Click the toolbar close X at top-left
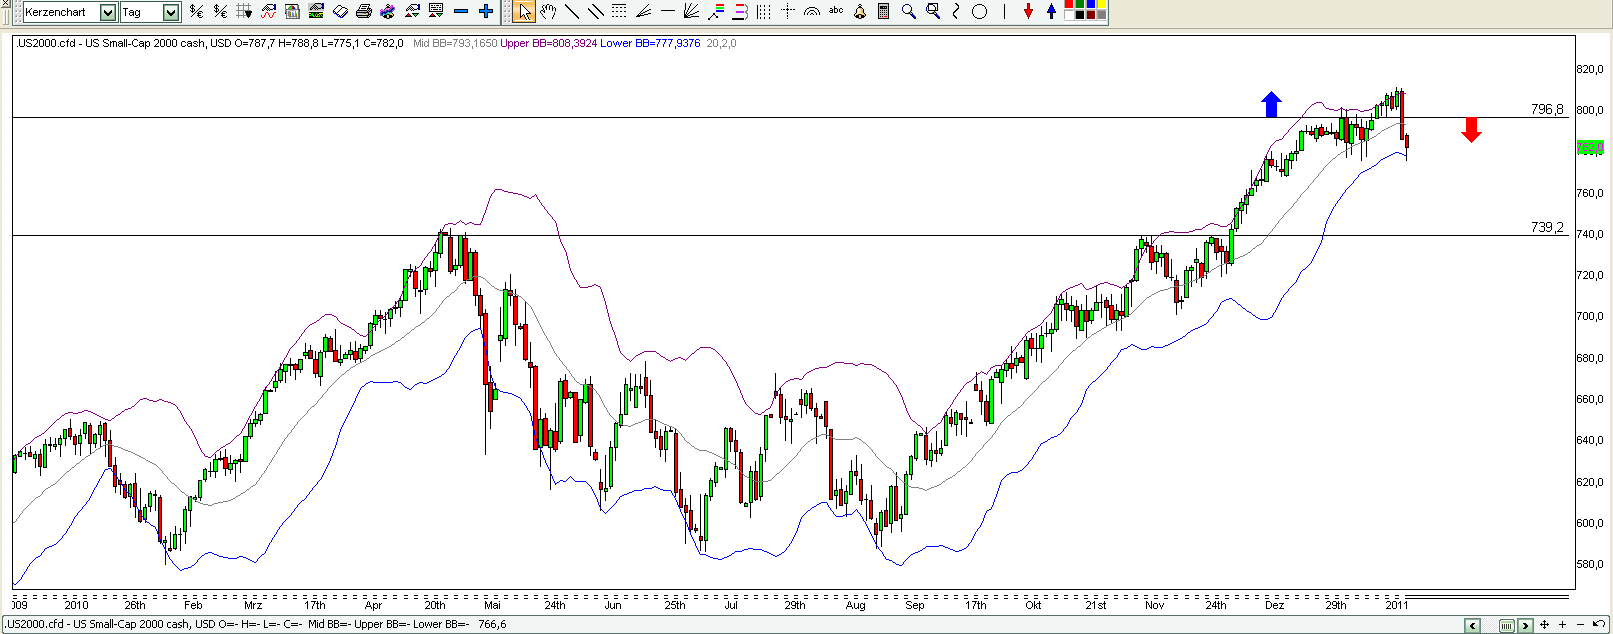The height and width of the screenshot is (634, 1613). 5,5
